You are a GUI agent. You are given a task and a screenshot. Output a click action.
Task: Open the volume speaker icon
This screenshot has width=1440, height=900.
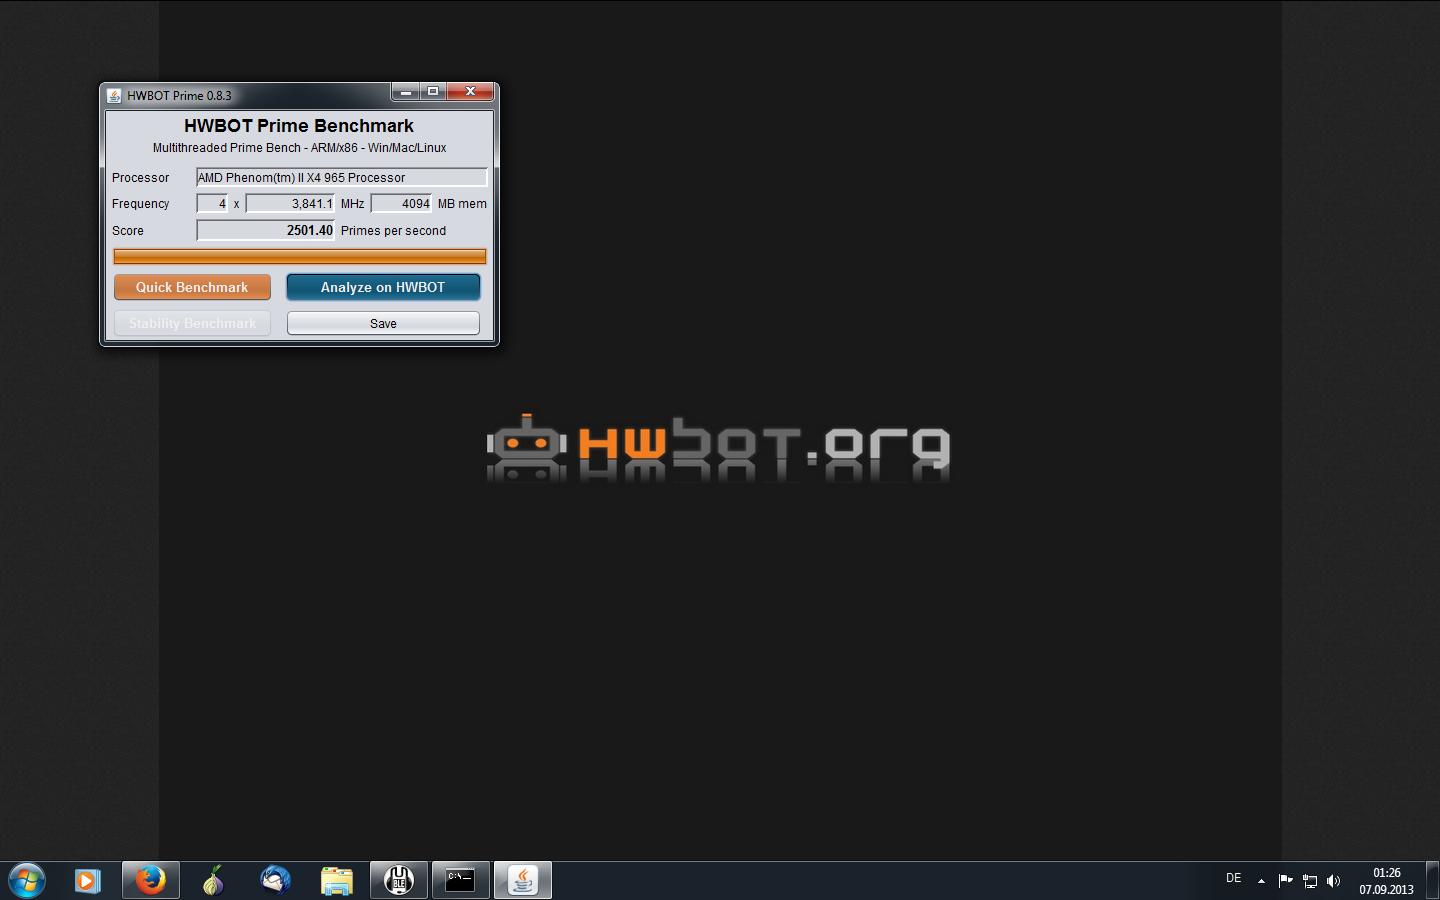(1333, 881)
